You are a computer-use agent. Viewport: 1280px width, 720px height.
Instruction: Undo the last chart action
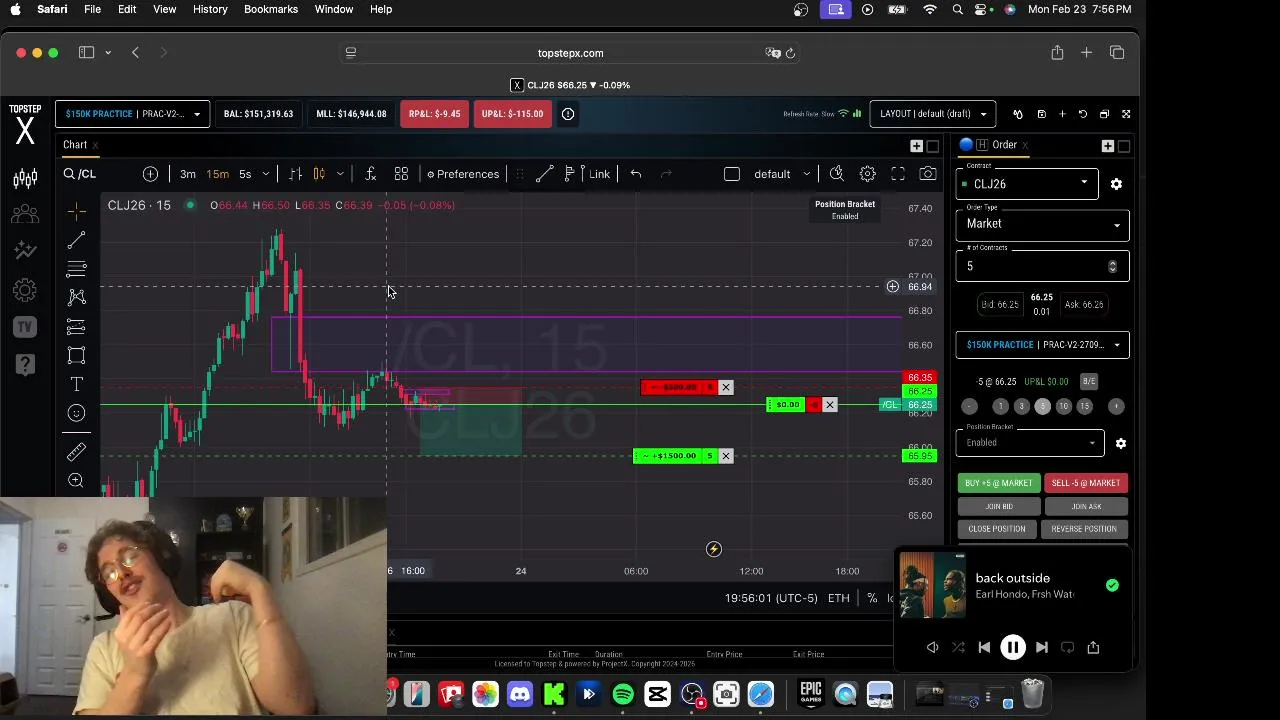pyautogui.click(x=636, y=174)
